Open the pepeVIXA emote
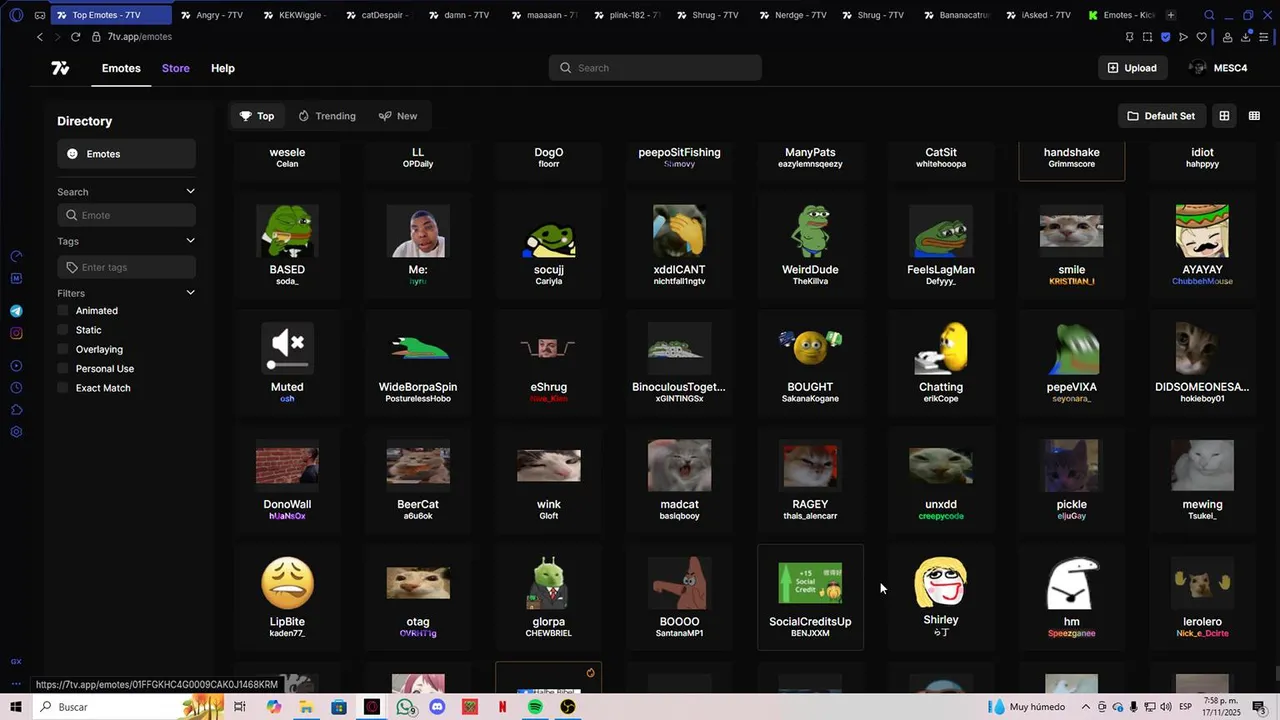 (x=1072, y=362)
